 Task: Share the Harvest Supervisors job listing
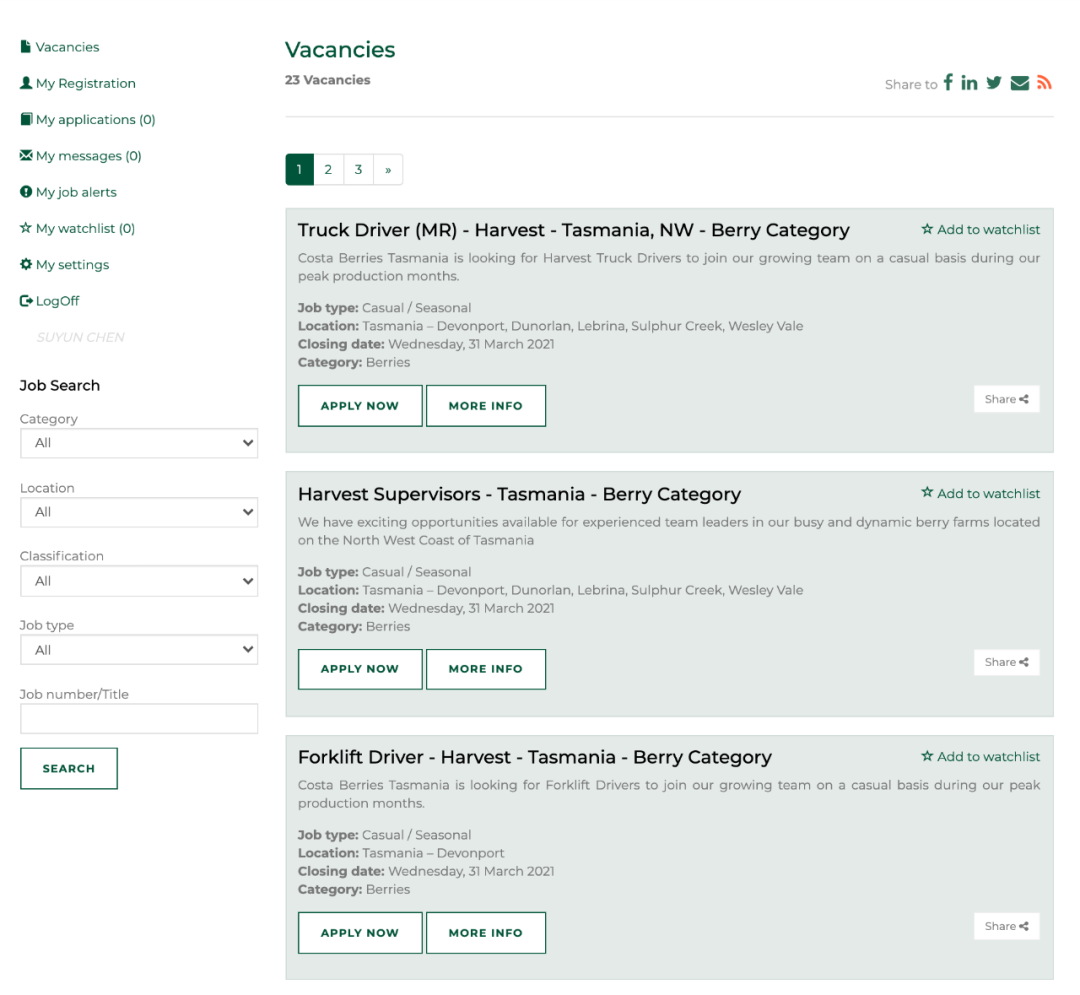(1006, 662)
